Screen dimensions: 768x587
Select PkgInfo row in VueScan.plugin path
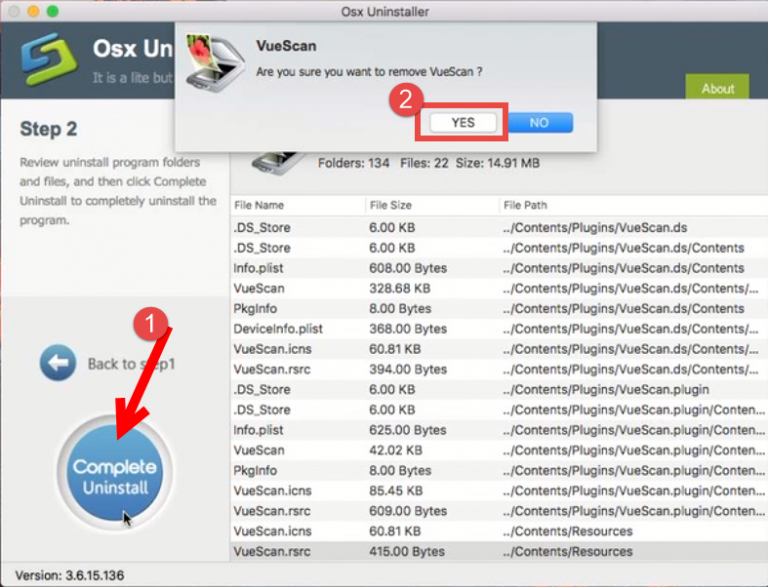[x=499, y=471]
